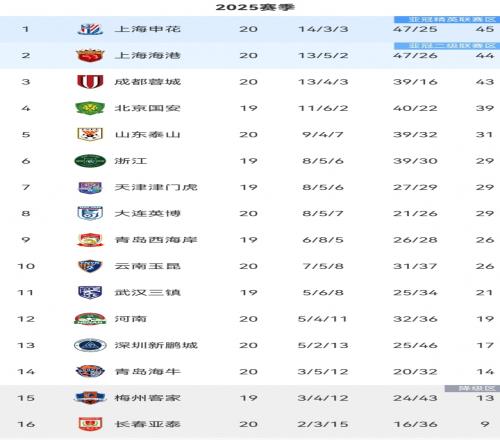Screen dimensions: 500x440
Task: Open the Tianjin Jinmen Tiger (天津津门虎) badge
Action: click(x=90, y=187)
